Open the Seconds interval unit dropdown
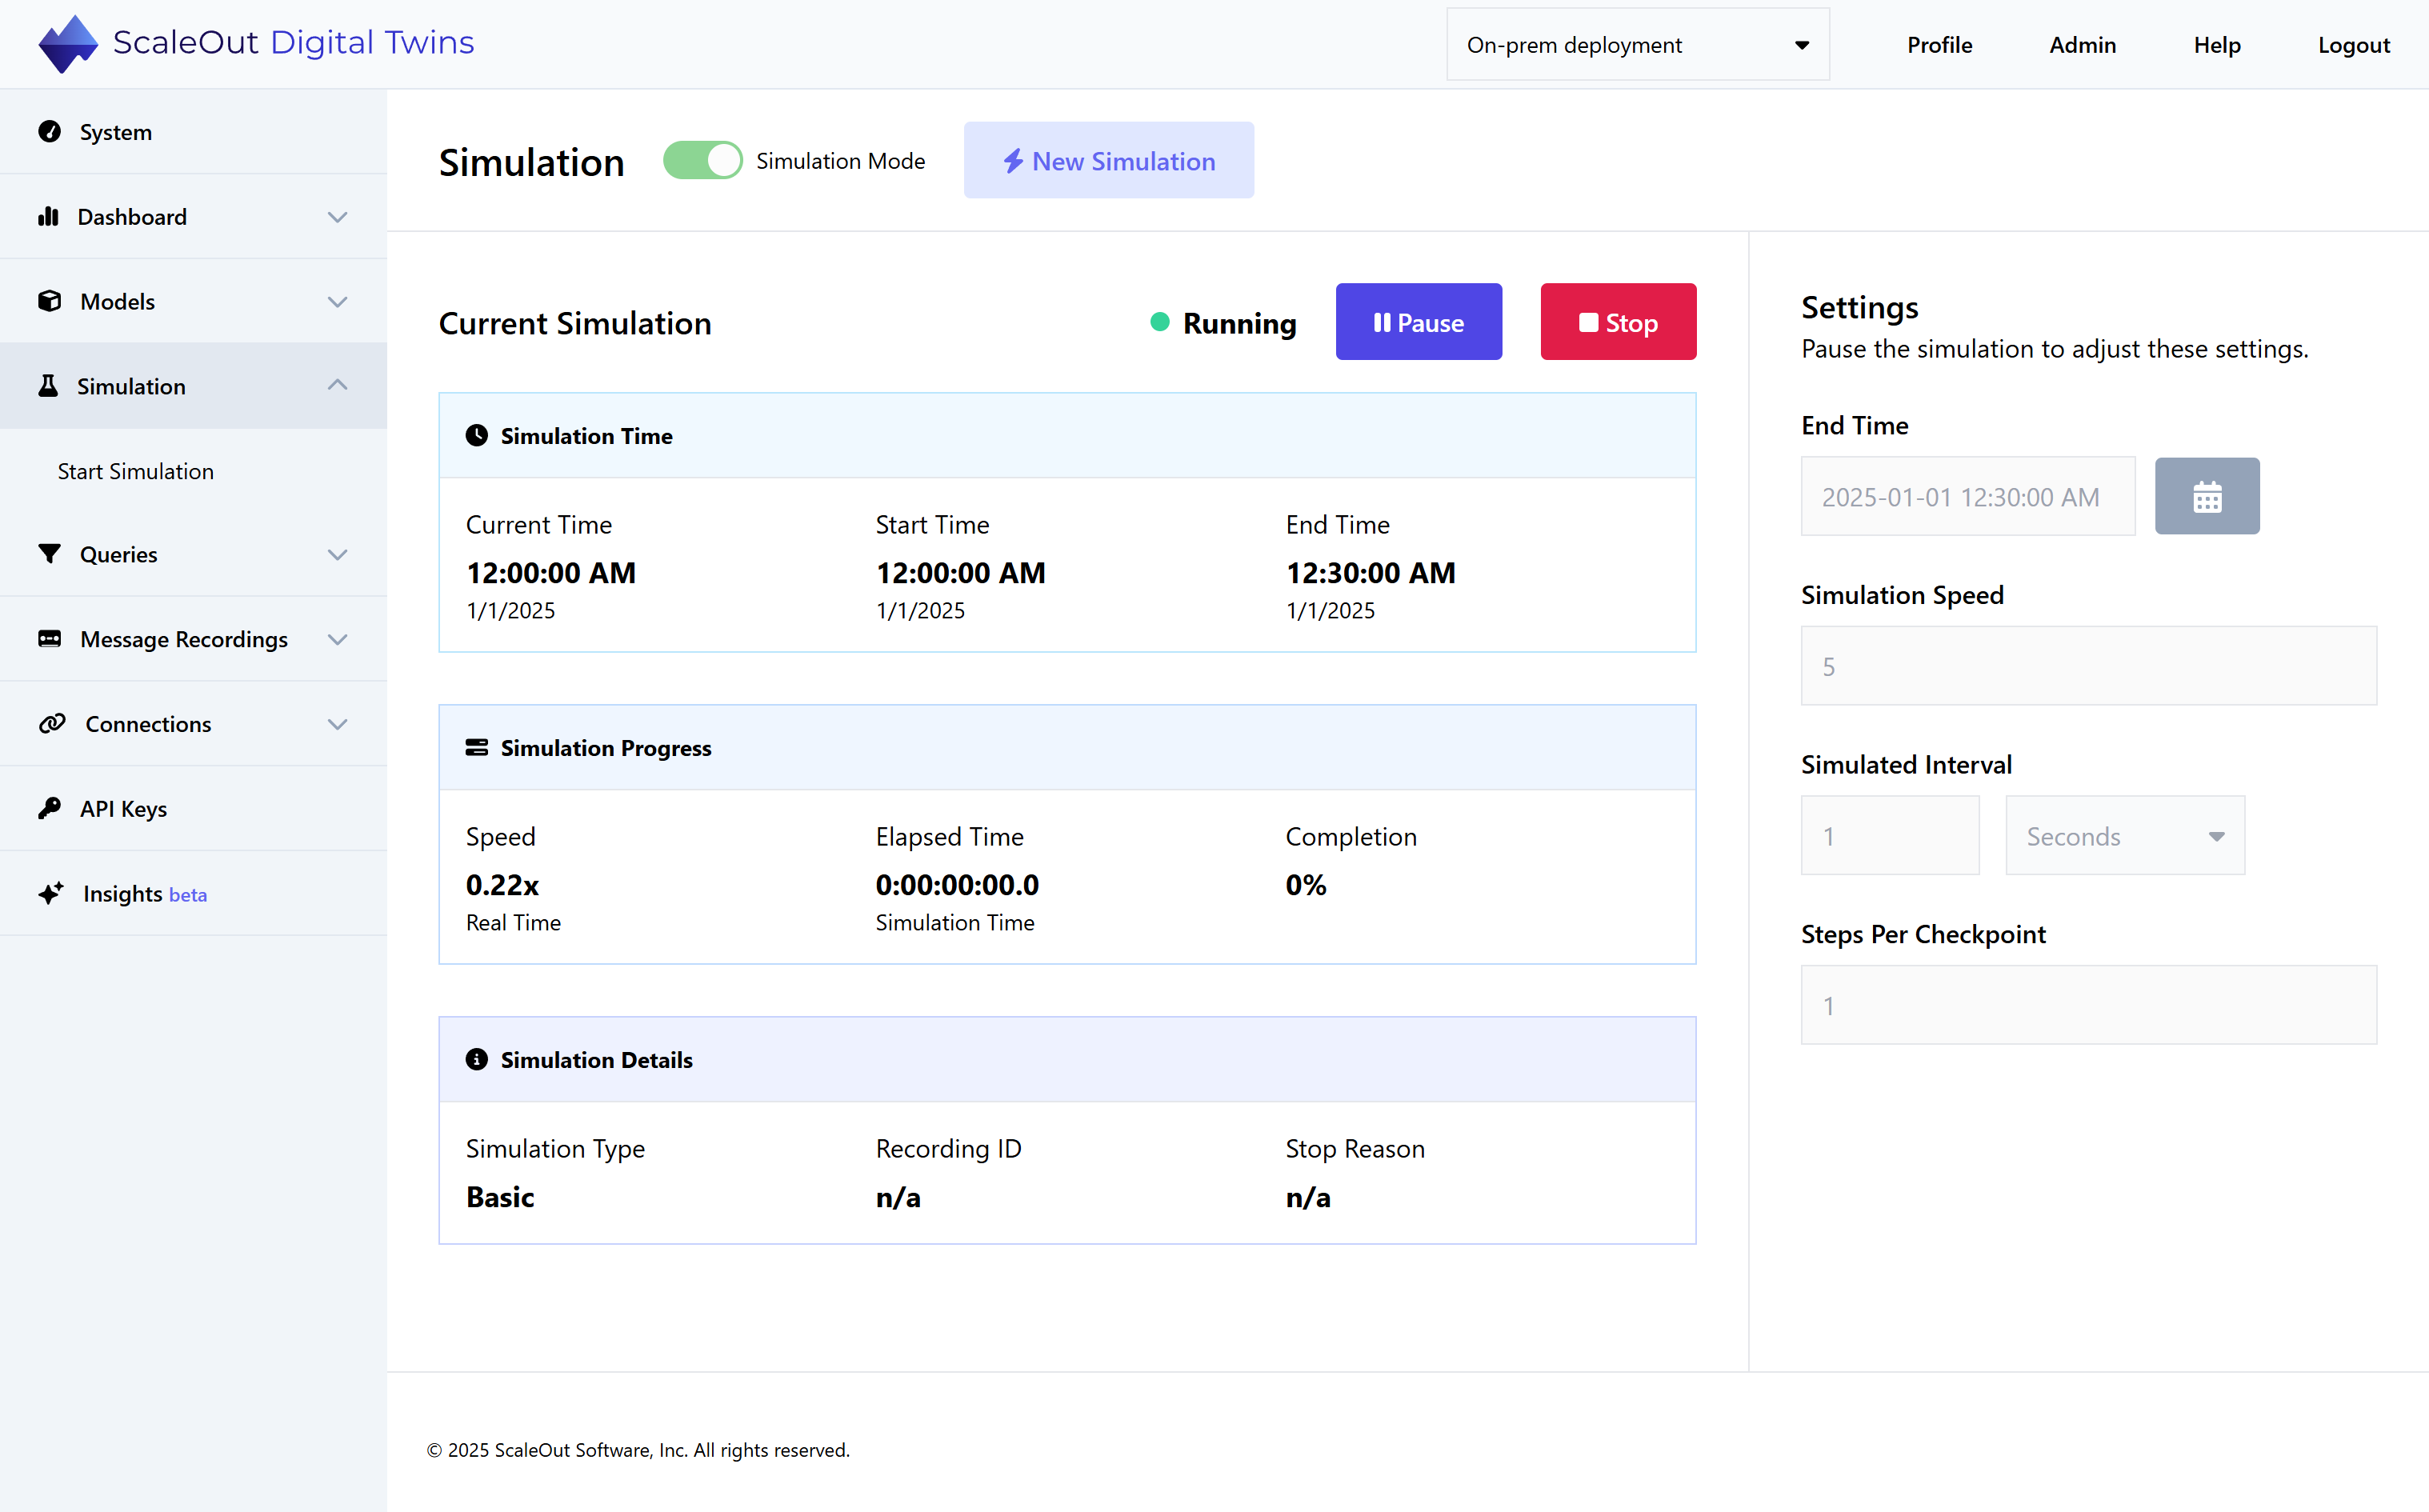 click(2125, 836)
